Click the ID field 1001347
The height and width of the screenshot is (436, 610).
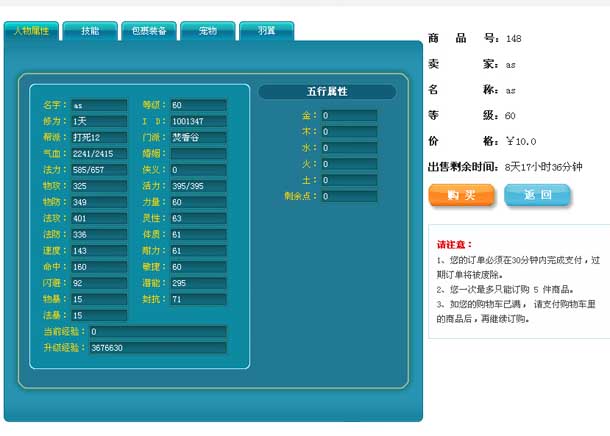pyautogui.click(x=198, y=121)
